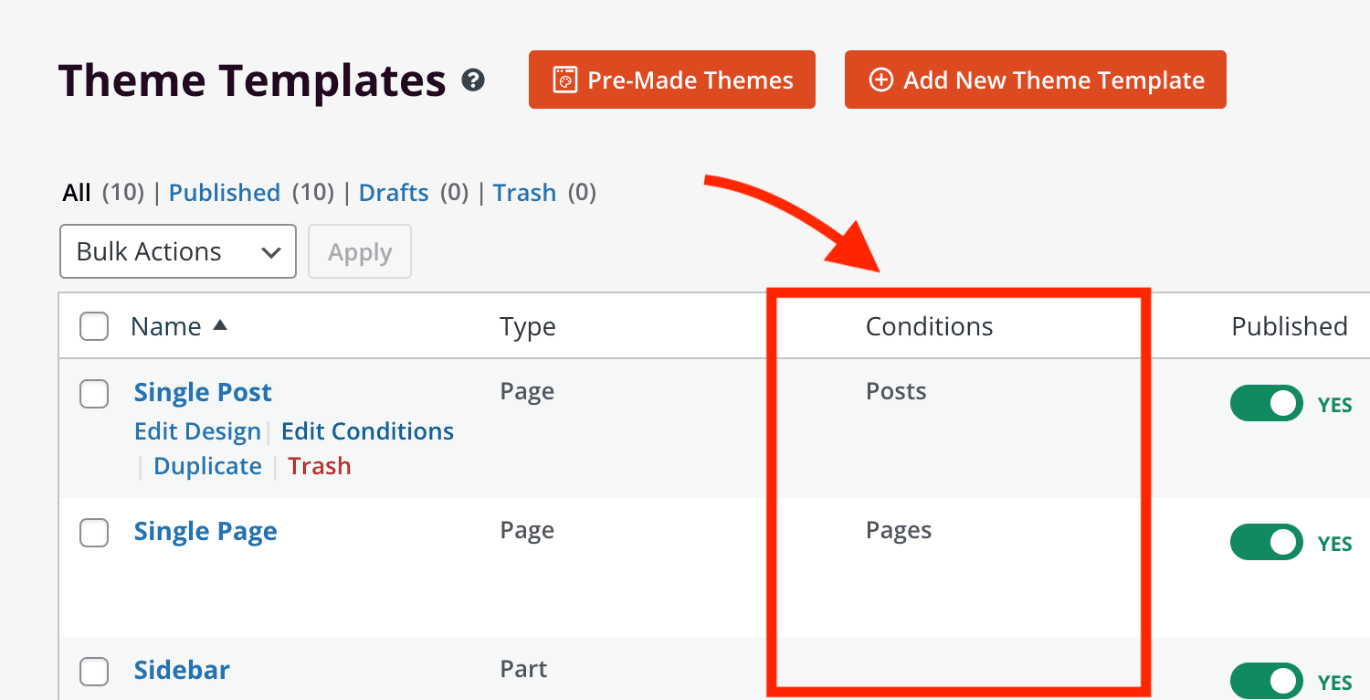Click Add New Theme Template button
1370x700 pixels.
(1035, 80)
